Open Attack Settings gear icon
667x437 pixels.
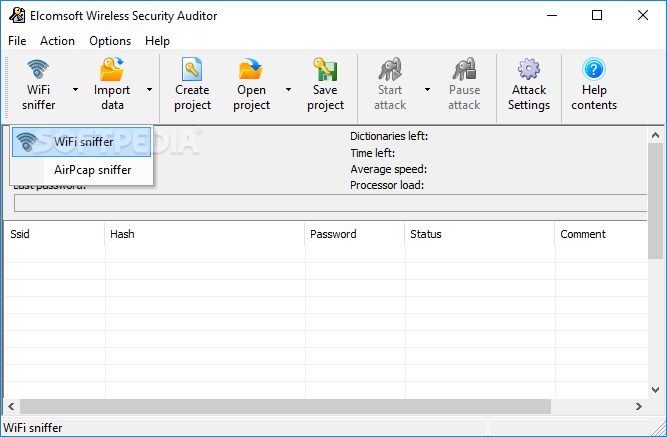click(x=529, y=69)
